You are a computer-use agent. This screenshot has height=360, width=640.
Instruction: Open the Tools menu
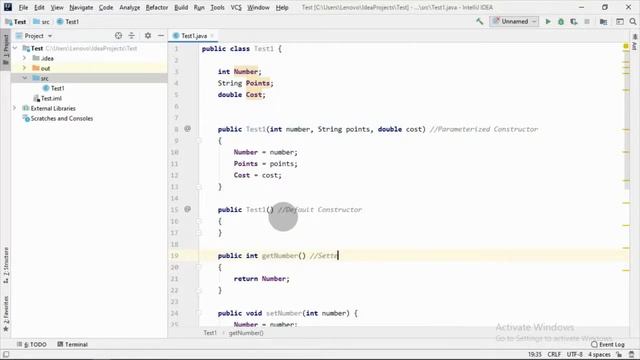[x=217, y=7]
